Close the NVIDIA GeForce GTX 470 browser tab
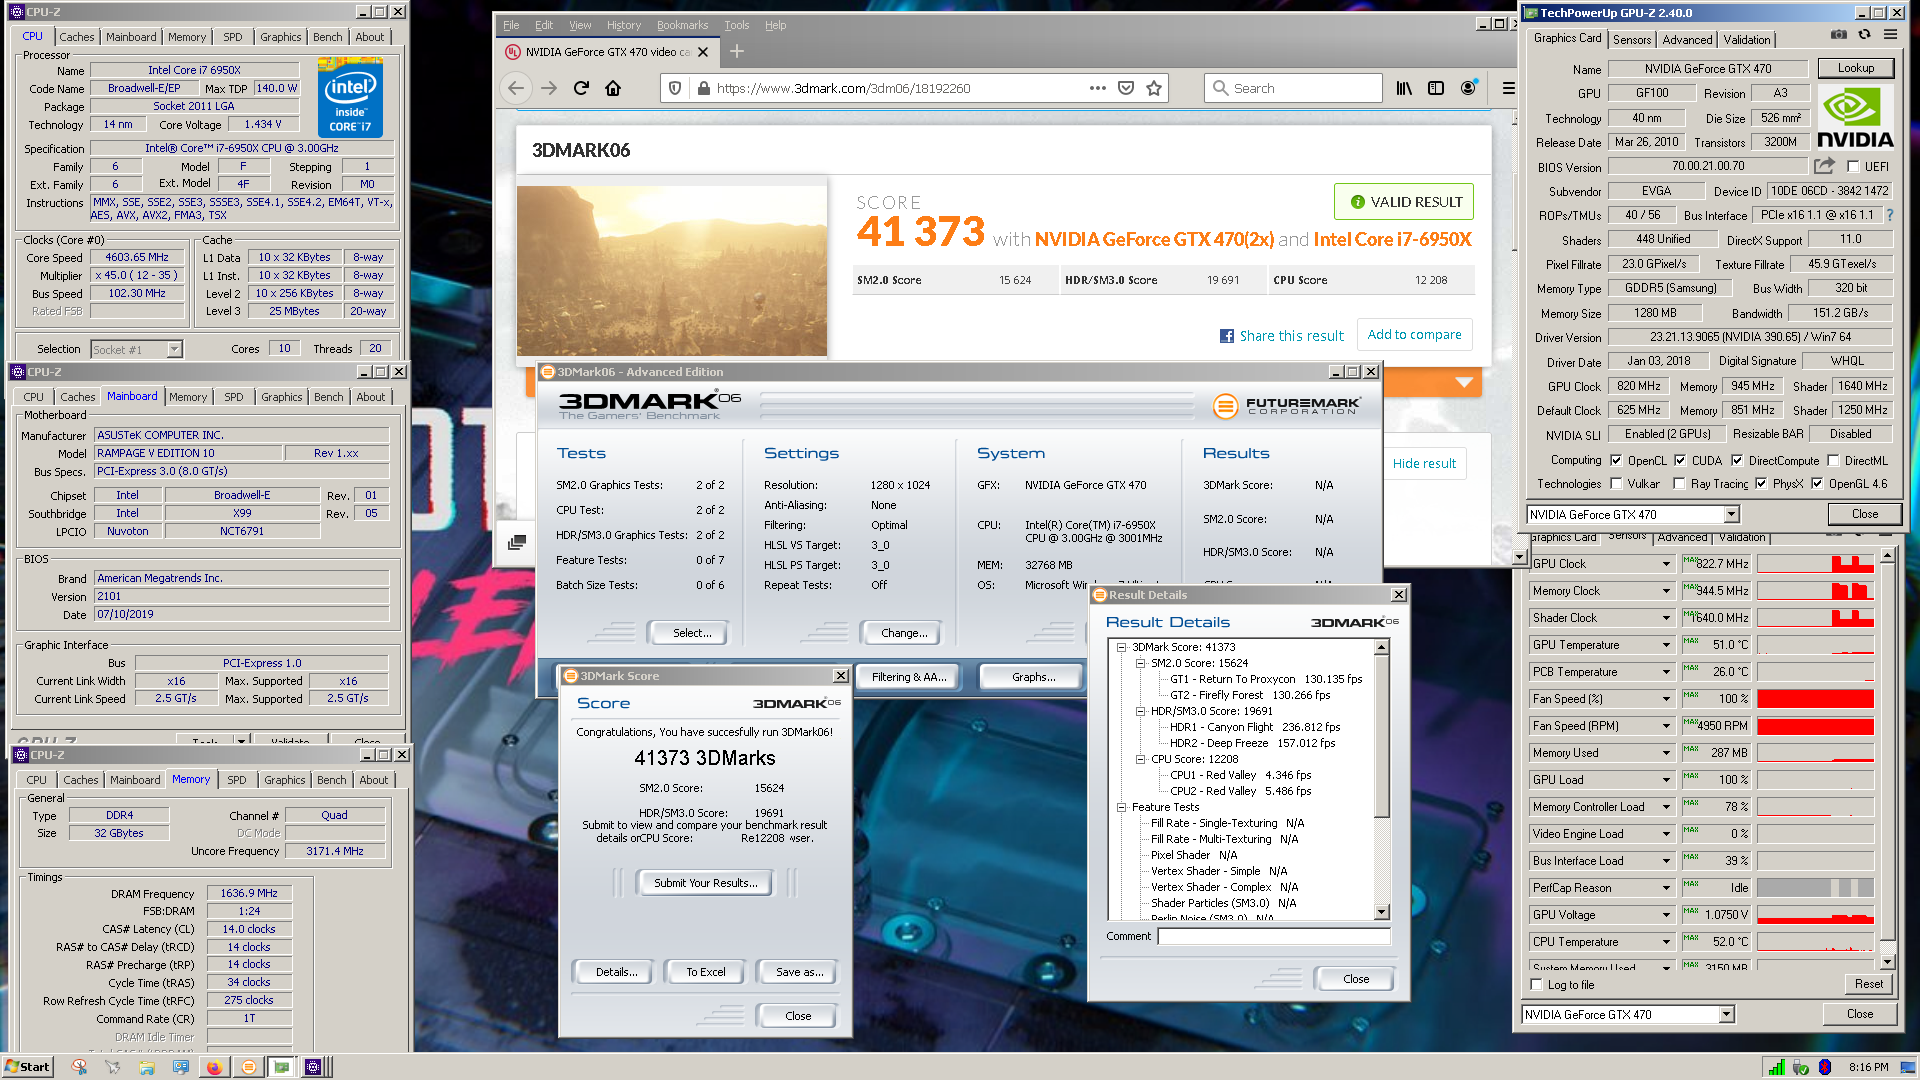This screenshot has height=1080, width=1920. click(x=703, y=52)
